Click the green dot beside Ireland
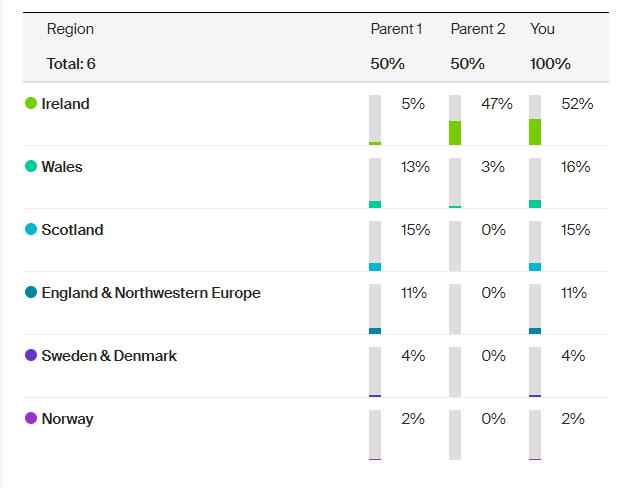Screen dimensions: 619x488 click(x=31, y=104)
